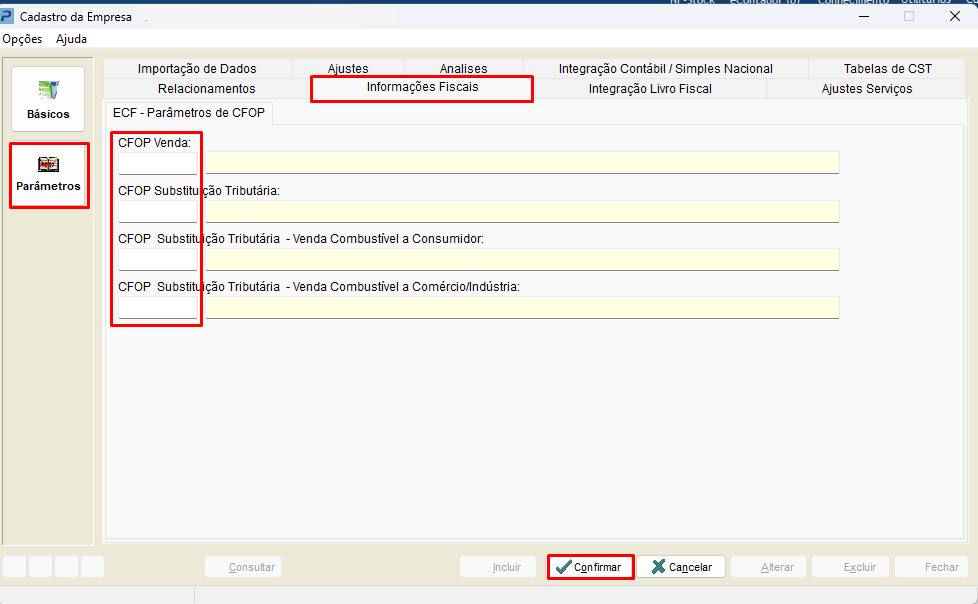This screenshot has width=978, height=604.
Task: Click Venda Combustível a Consumidor description field
Action: coord(522,259)
